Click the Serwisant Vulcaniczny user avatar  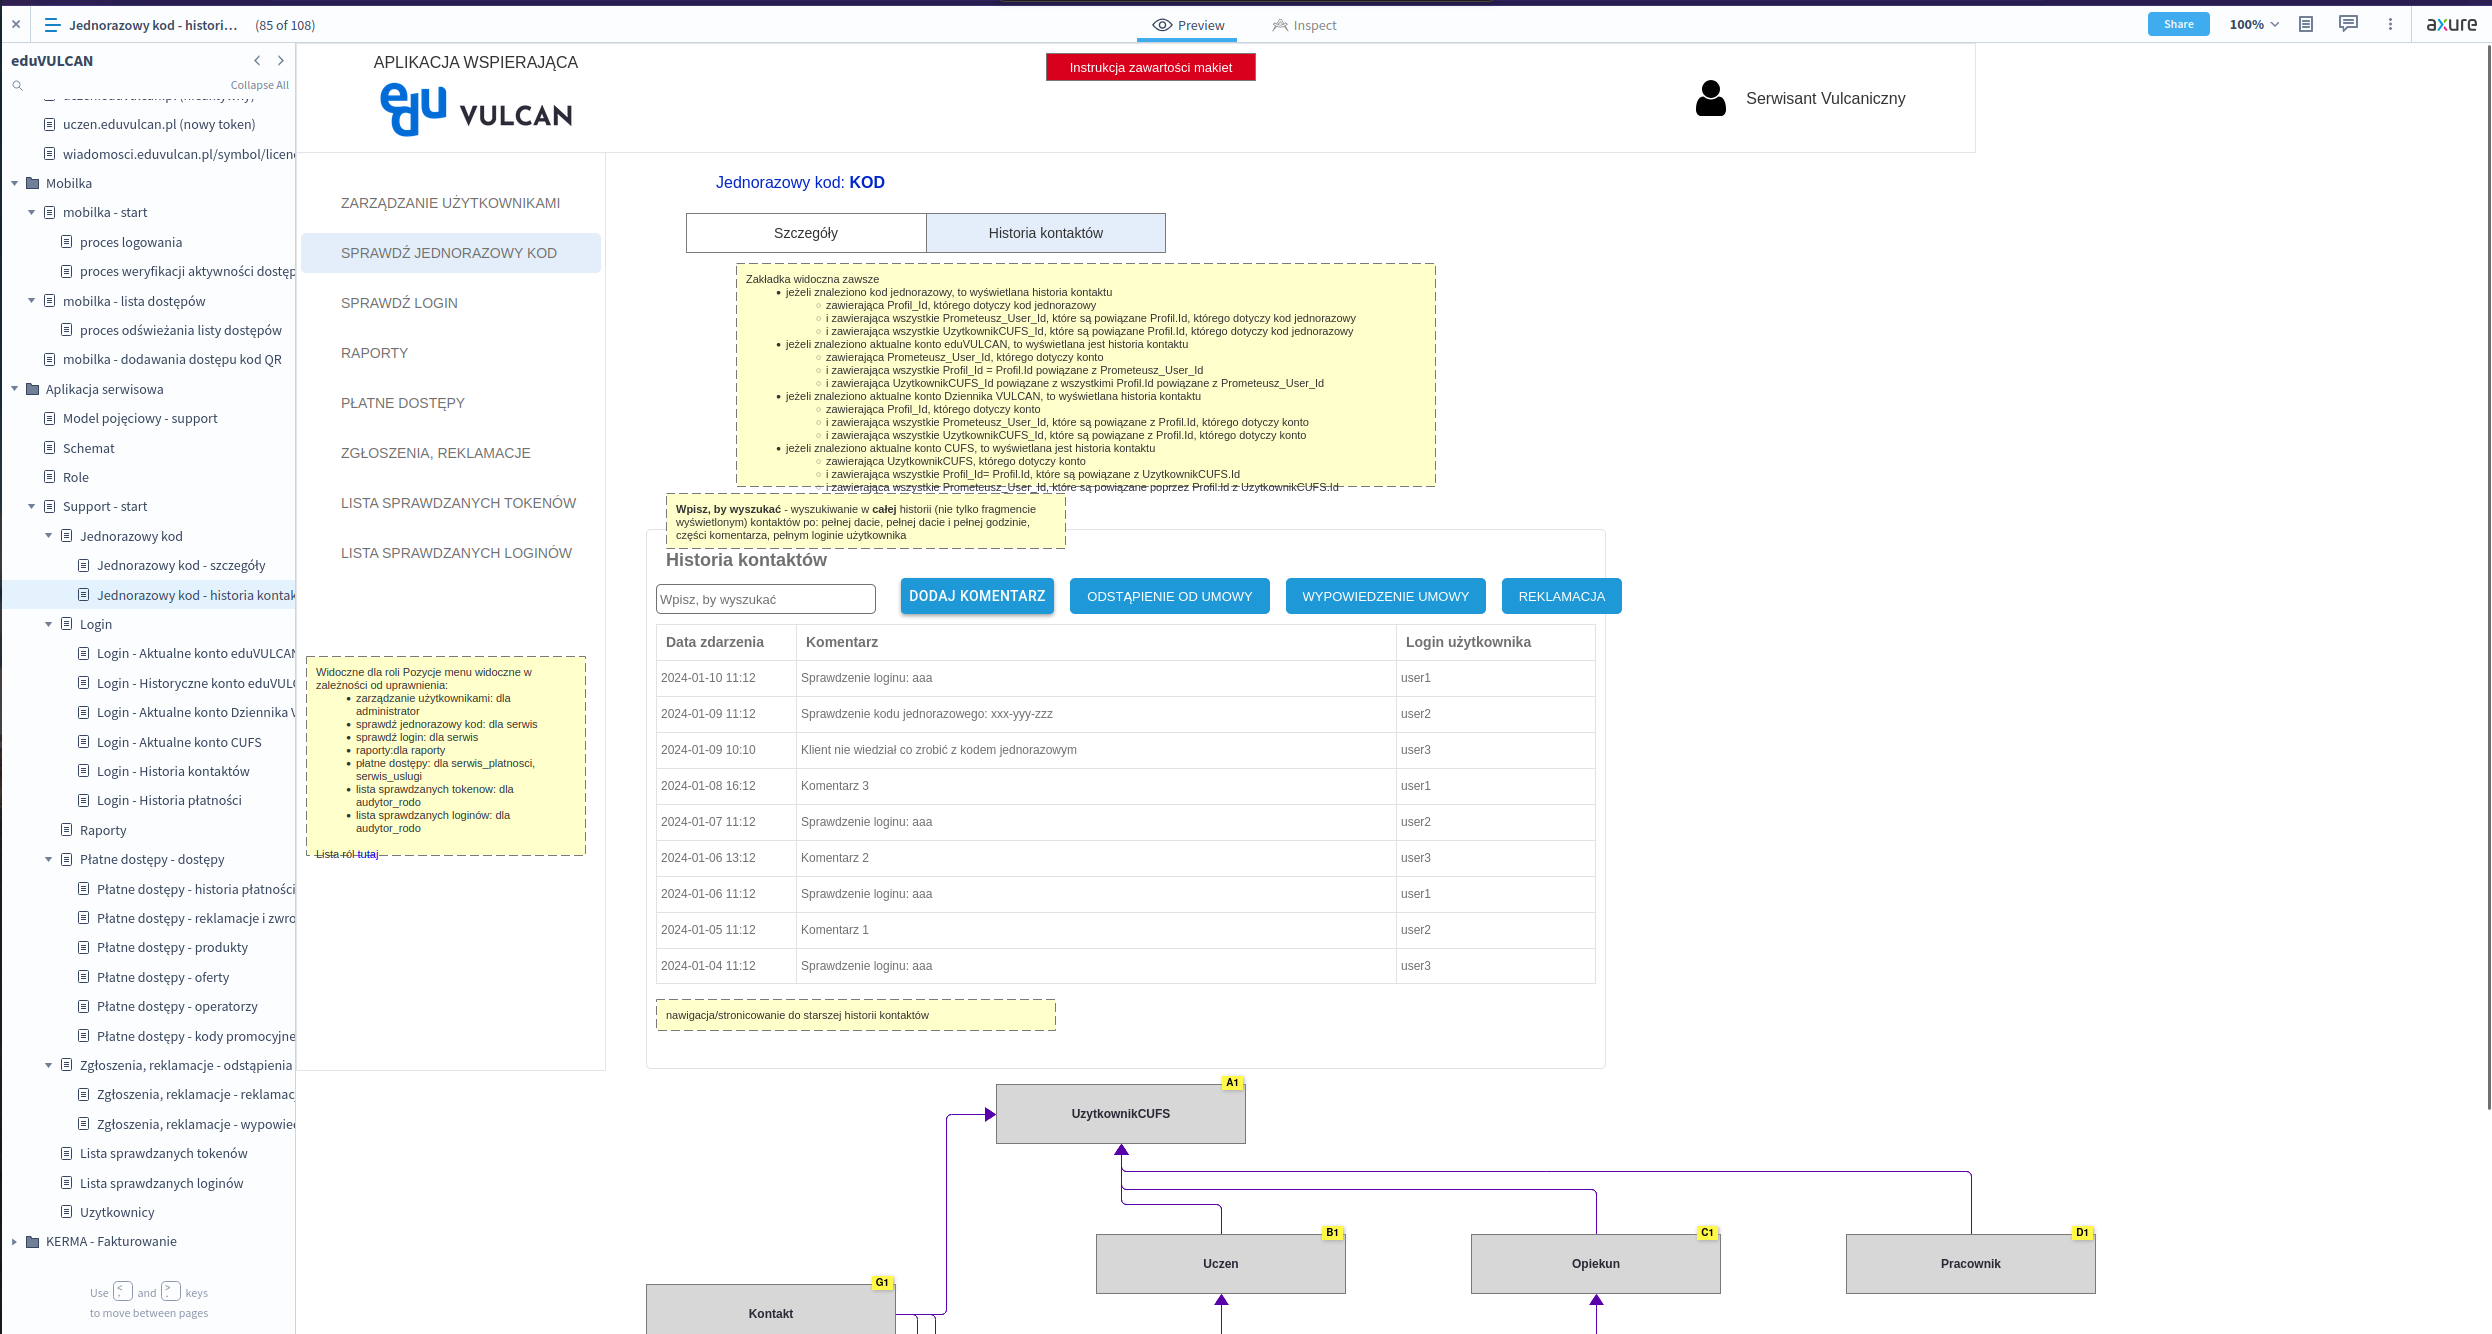click(1710, 98)
